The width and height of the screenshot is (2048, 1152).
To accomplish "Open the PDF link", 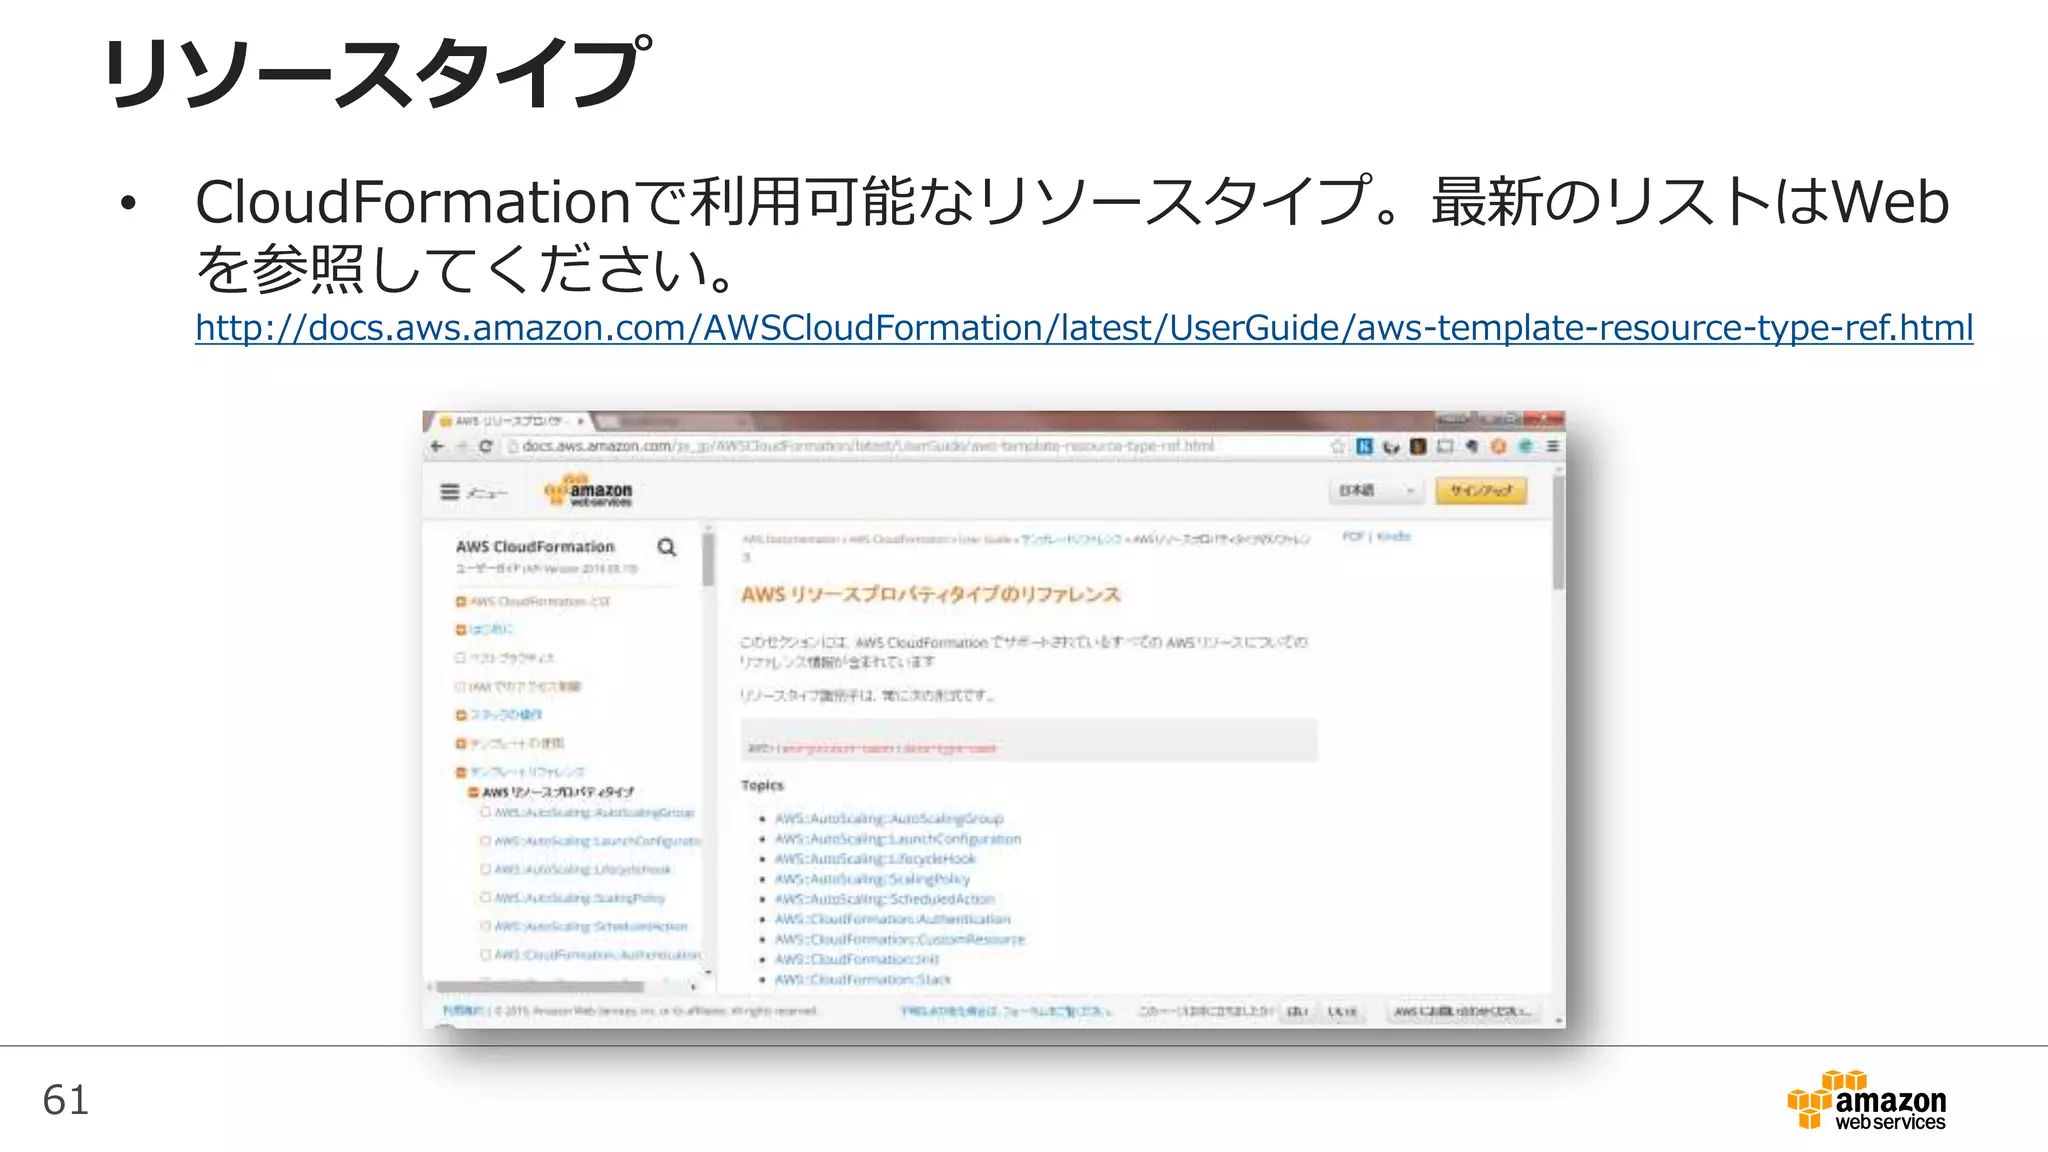I will pyautogui.click(x=1353, y=537).
